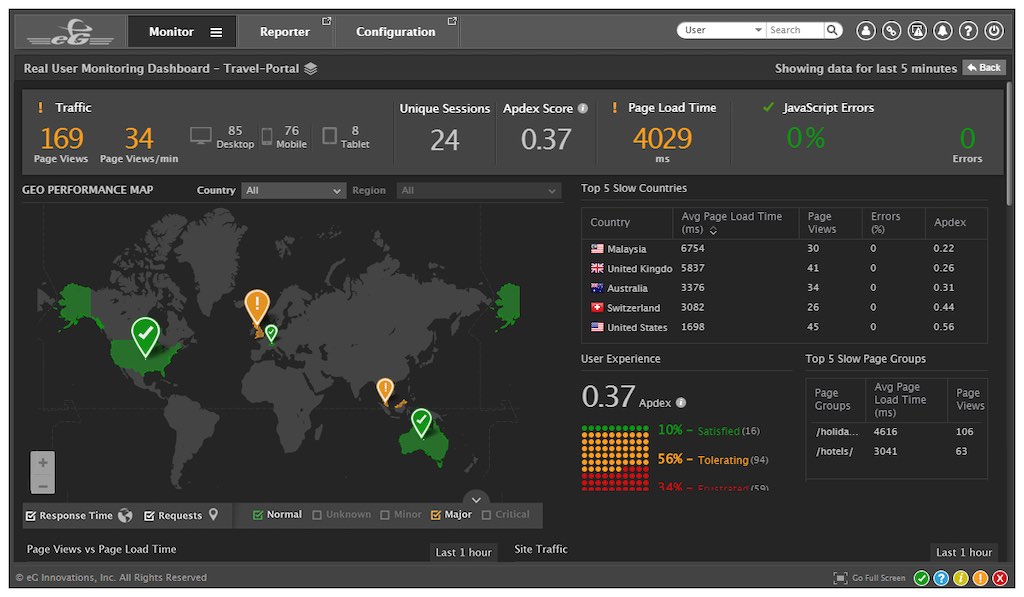Expand the map legend chevron

477,499
